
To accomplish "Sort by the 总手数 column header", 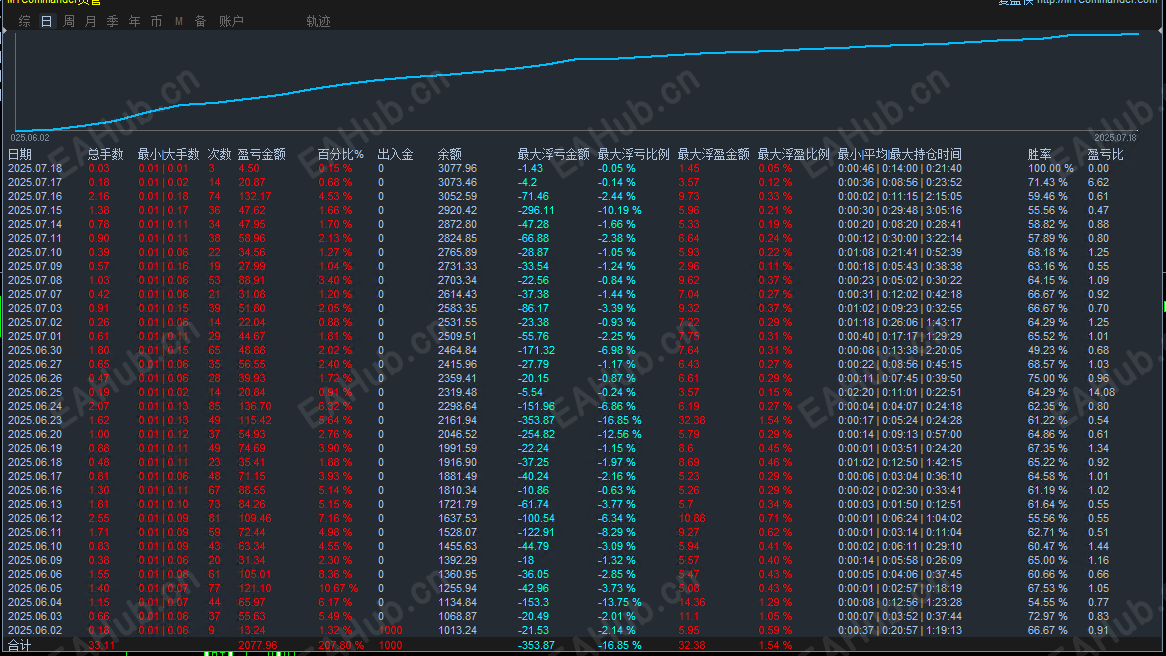I will pyautogui.click(x=106, y=155).
